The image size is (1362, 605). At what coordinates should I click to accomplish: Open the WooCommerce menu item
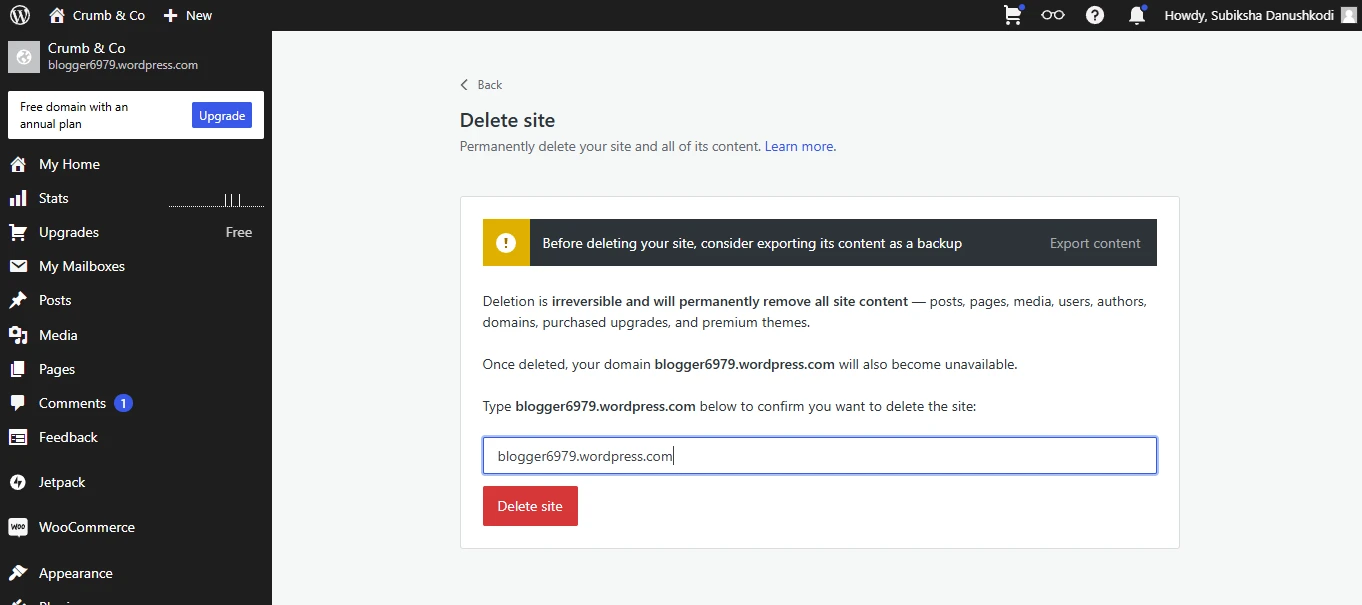pos(86,527)
